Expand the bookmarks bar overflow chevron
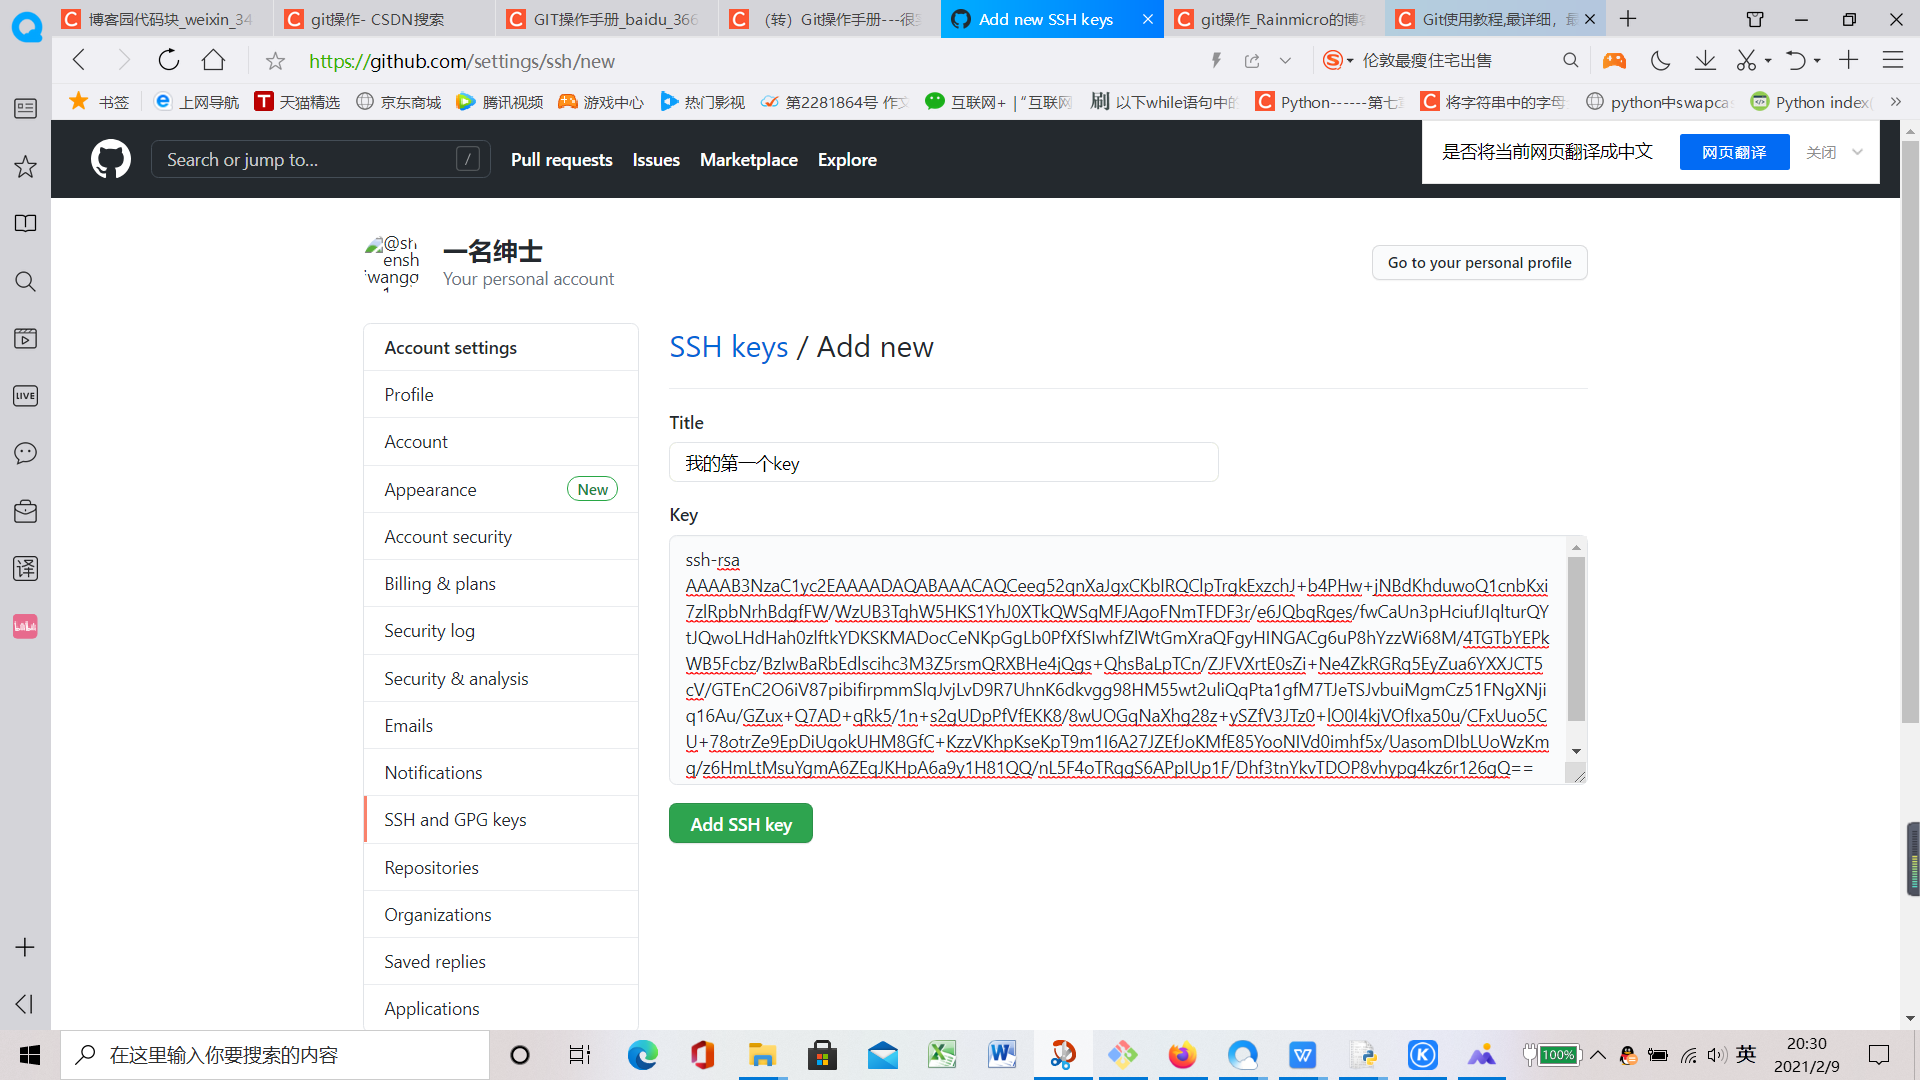 [x=1895, y=102]
